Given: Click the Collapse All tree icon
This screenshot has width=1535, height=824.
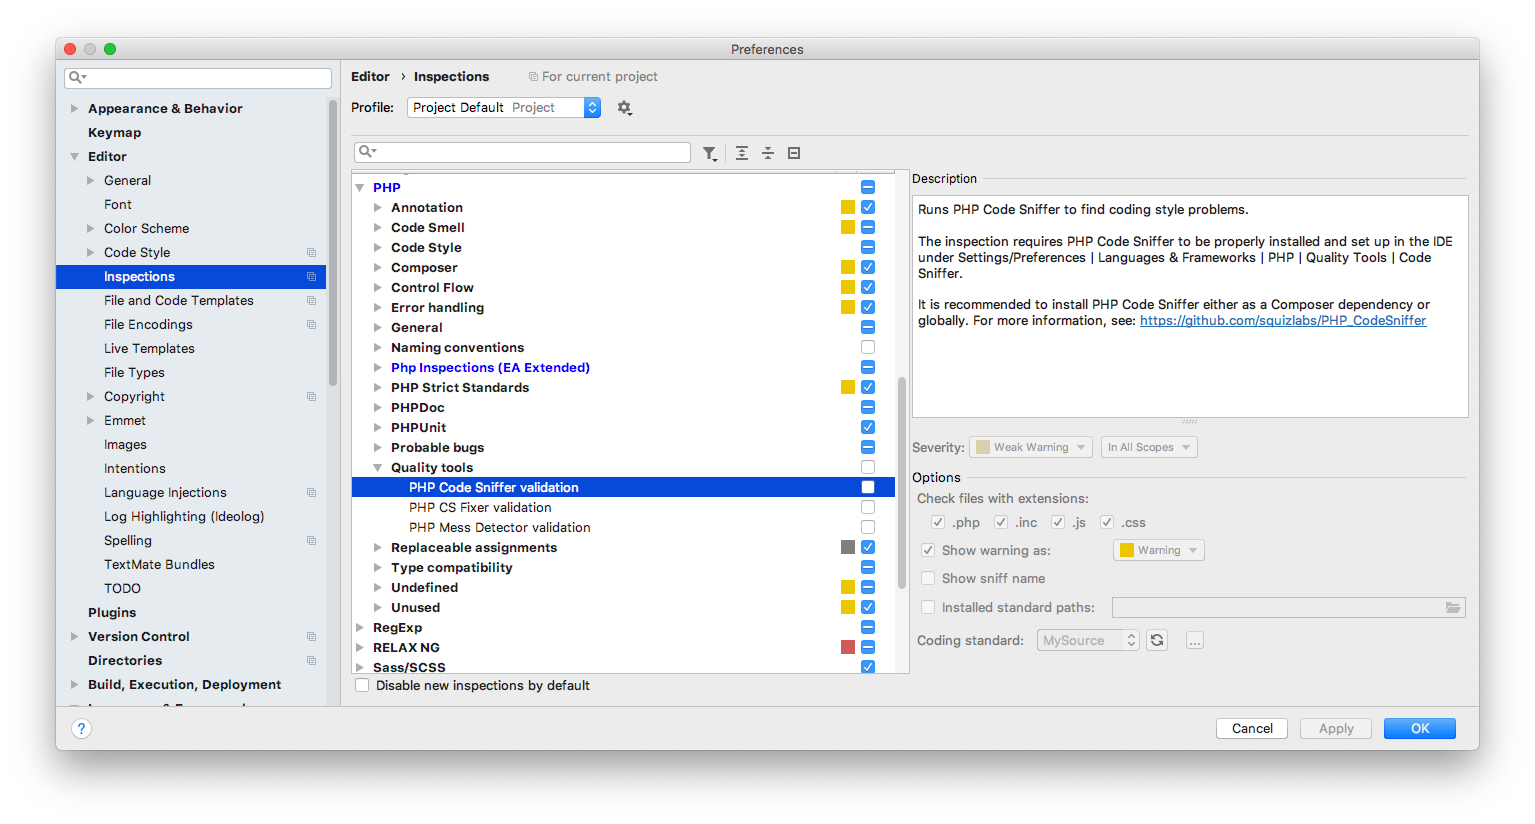Looking at the screenshot, I should point(768,153).
